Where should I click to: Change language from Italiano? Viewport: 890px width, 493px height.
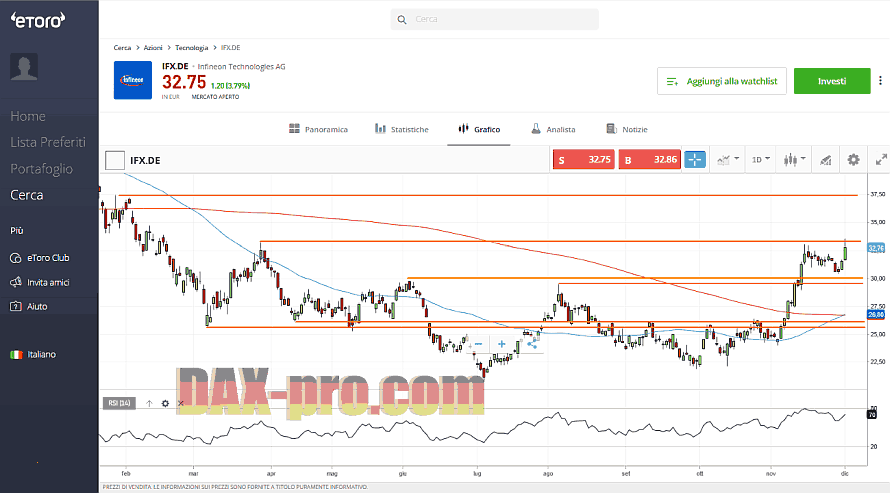tap(41, 354)
